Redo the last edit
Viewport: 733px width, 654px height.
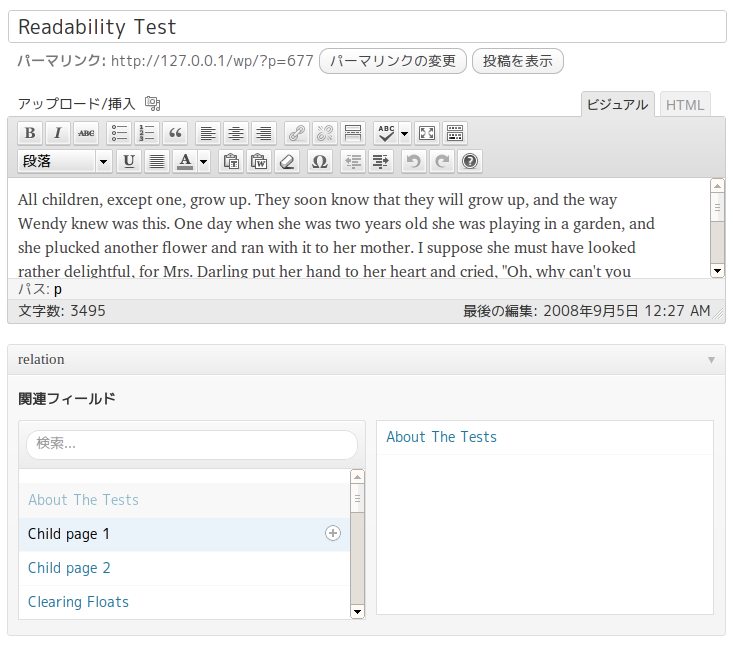tap(442, 161)
